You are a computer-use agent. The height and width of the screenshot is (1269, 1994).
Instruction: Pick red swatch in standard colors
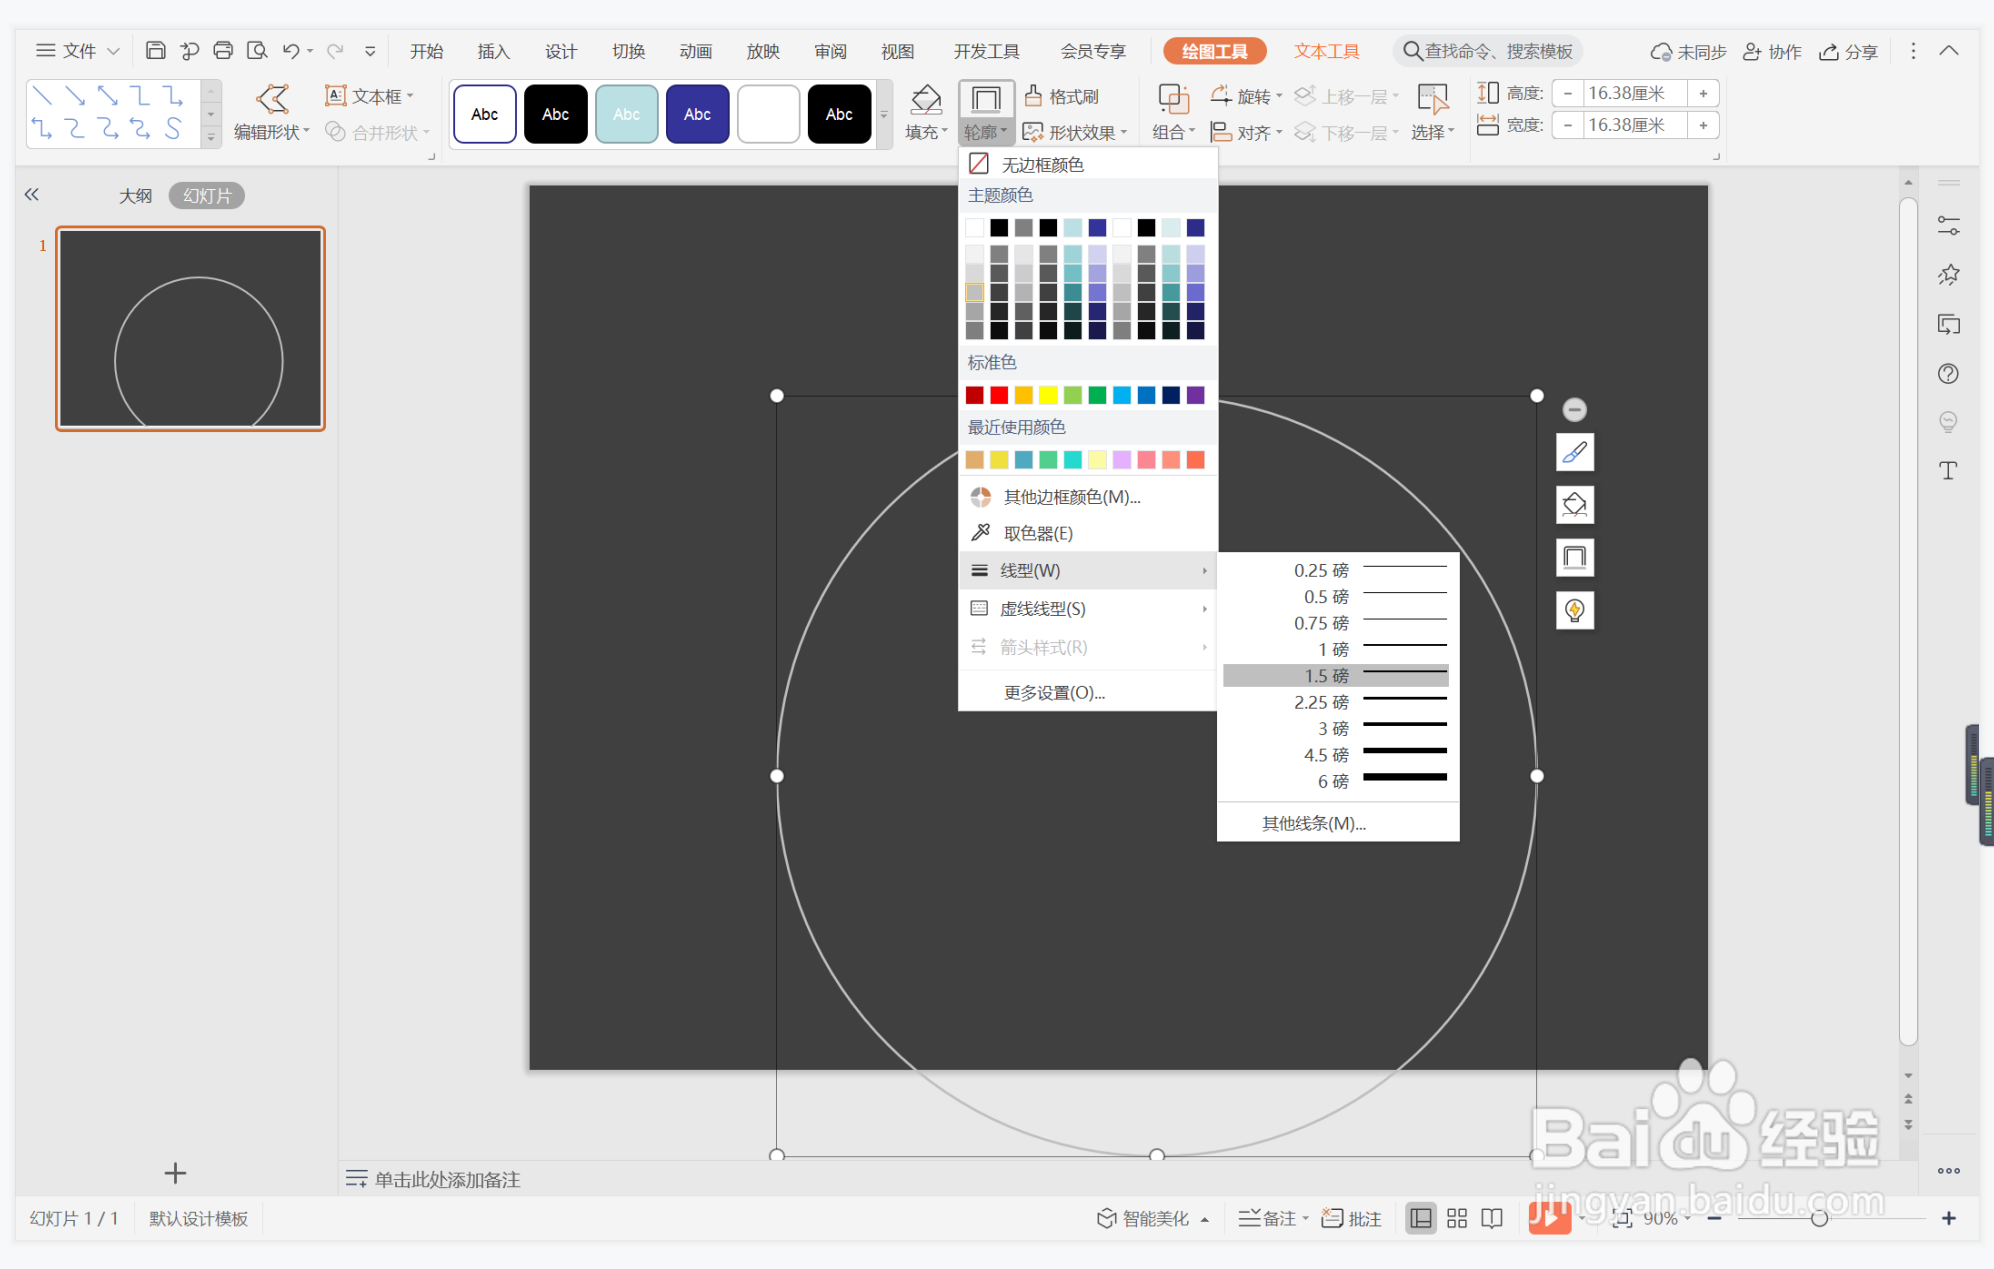[x=999, y=395]
